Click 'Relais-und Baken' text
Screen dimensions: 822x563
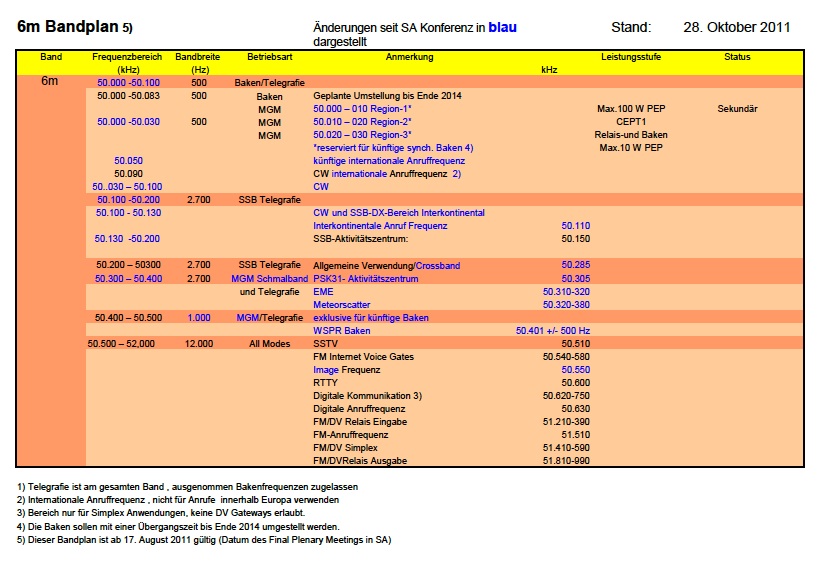click(x=631, y=135)
